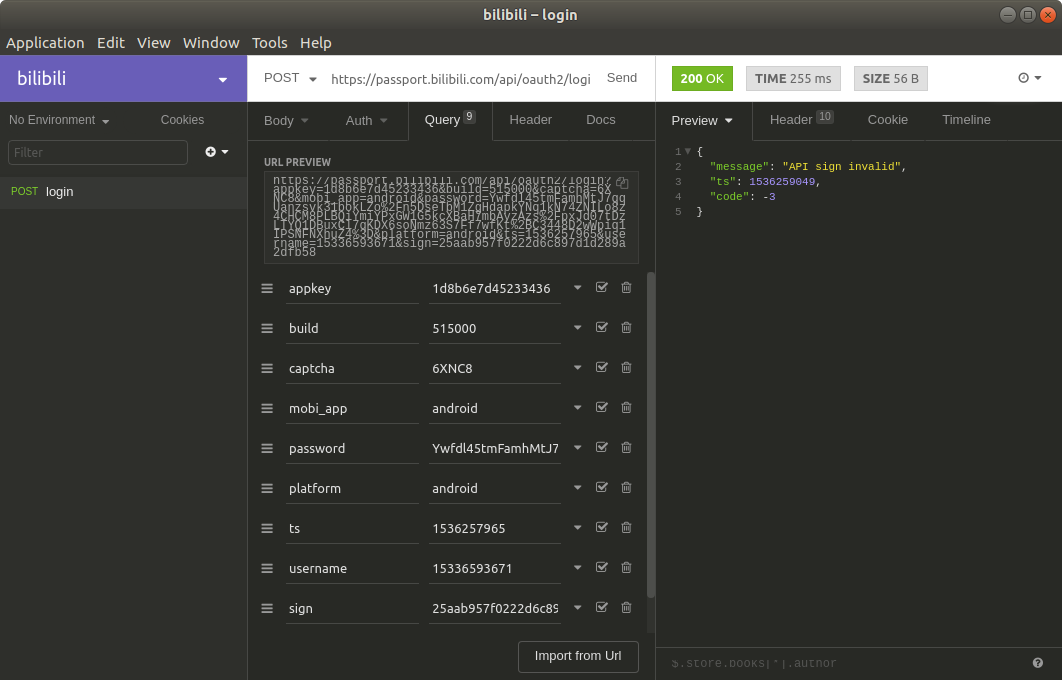The width and height of the screenshot is (1062, 680).
Task: Click the drag handle of ts row
Action: [x=267, y=528]
